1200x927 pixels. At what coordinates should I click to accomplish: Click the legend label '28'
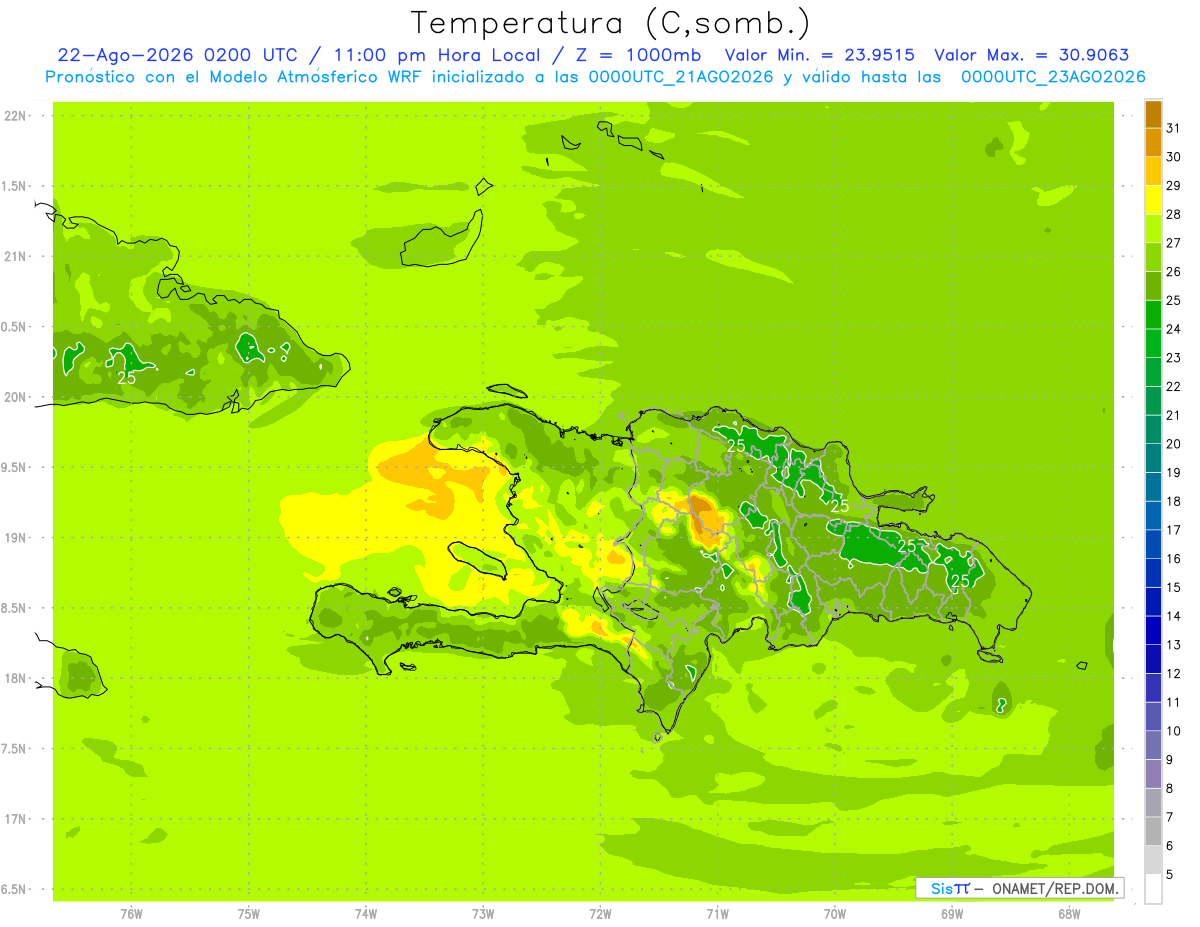1174,214
